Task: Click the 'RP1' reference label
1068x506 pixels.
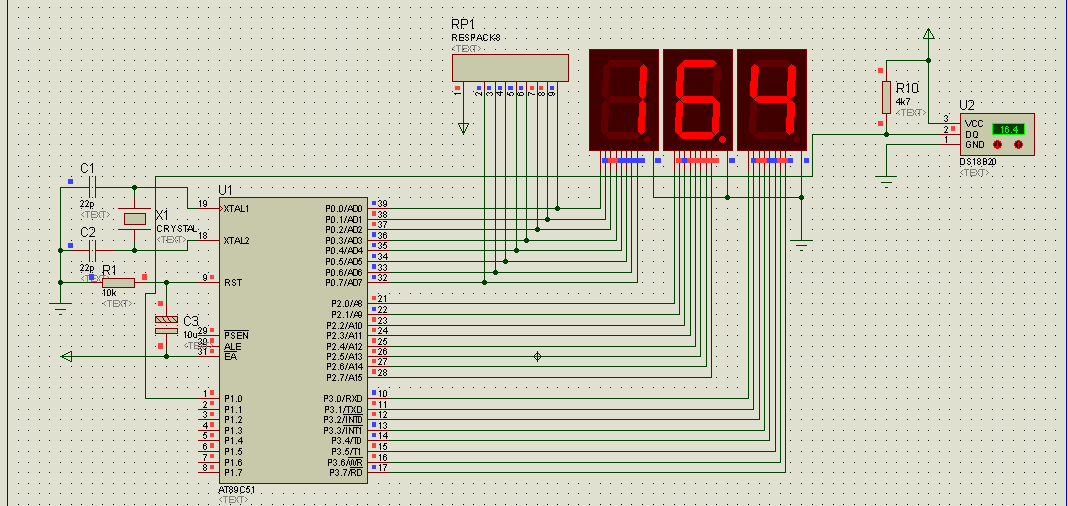Action: click(463, 25)
